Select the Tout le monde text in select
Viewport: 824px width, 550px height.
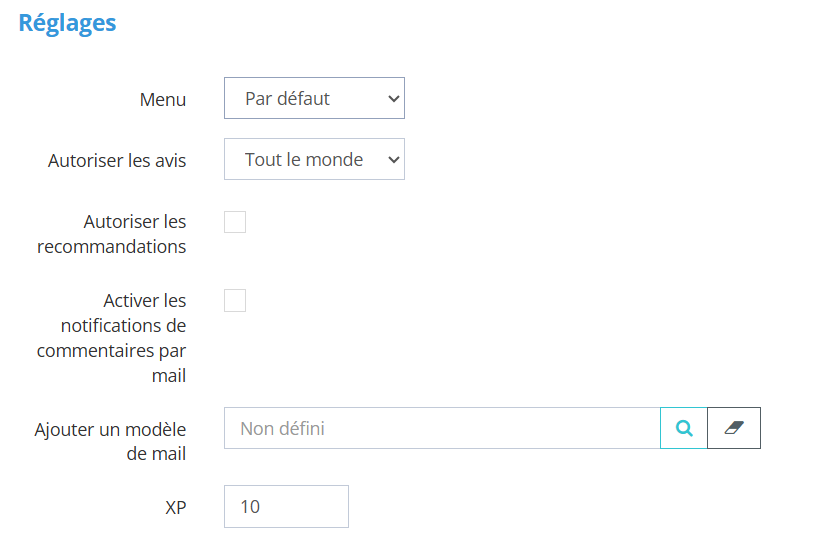click(303, 159)
